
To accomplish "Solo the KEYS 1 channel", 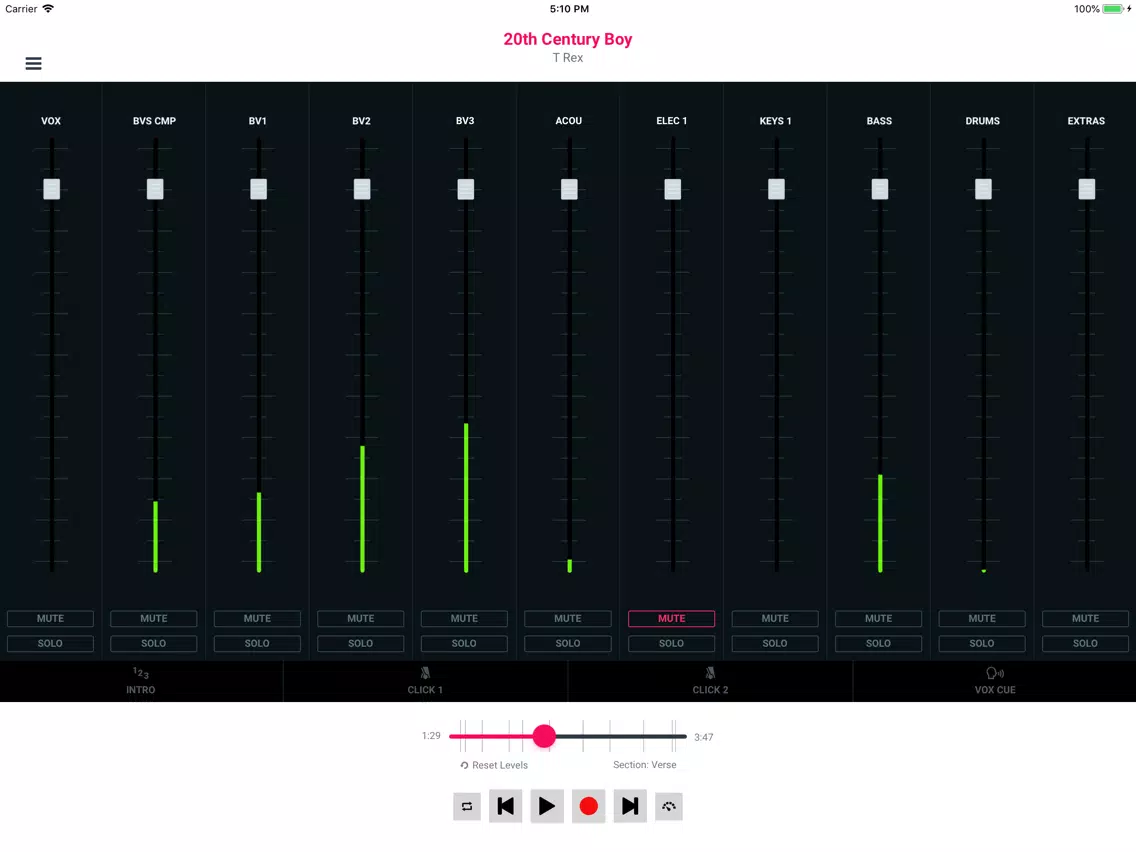I will tap(775, 643).
